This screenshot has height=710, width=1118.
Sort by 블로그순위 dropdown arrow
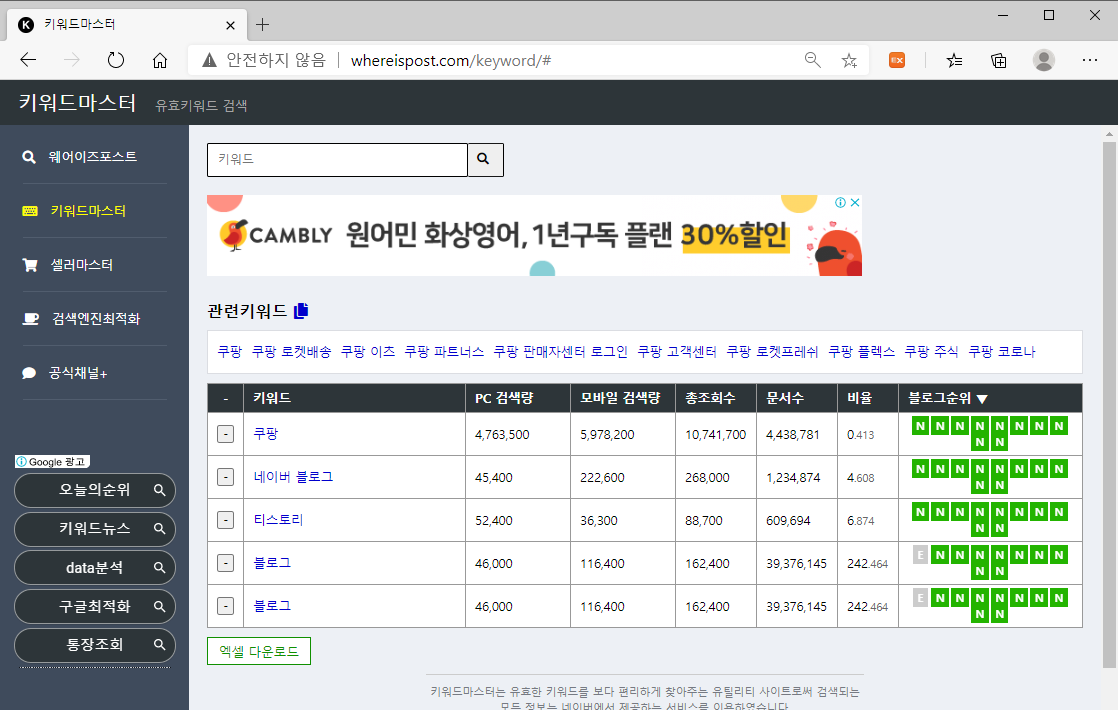[983, 399]
